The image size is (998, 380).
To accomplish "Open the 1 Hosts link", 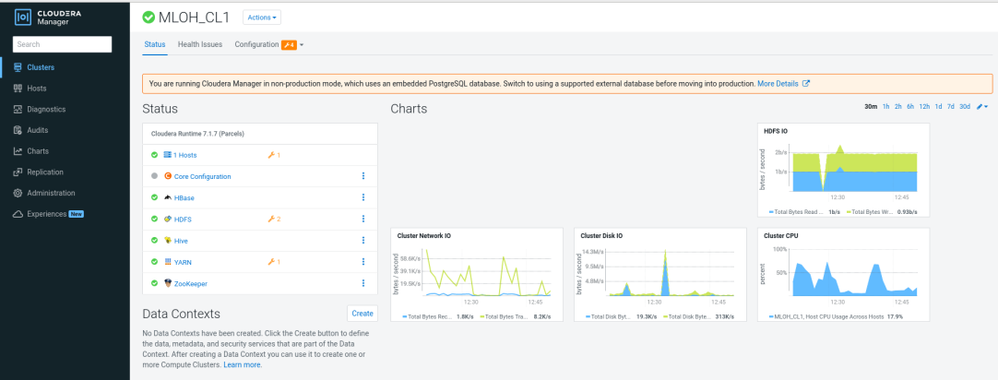I will click(x=185, y=155).
